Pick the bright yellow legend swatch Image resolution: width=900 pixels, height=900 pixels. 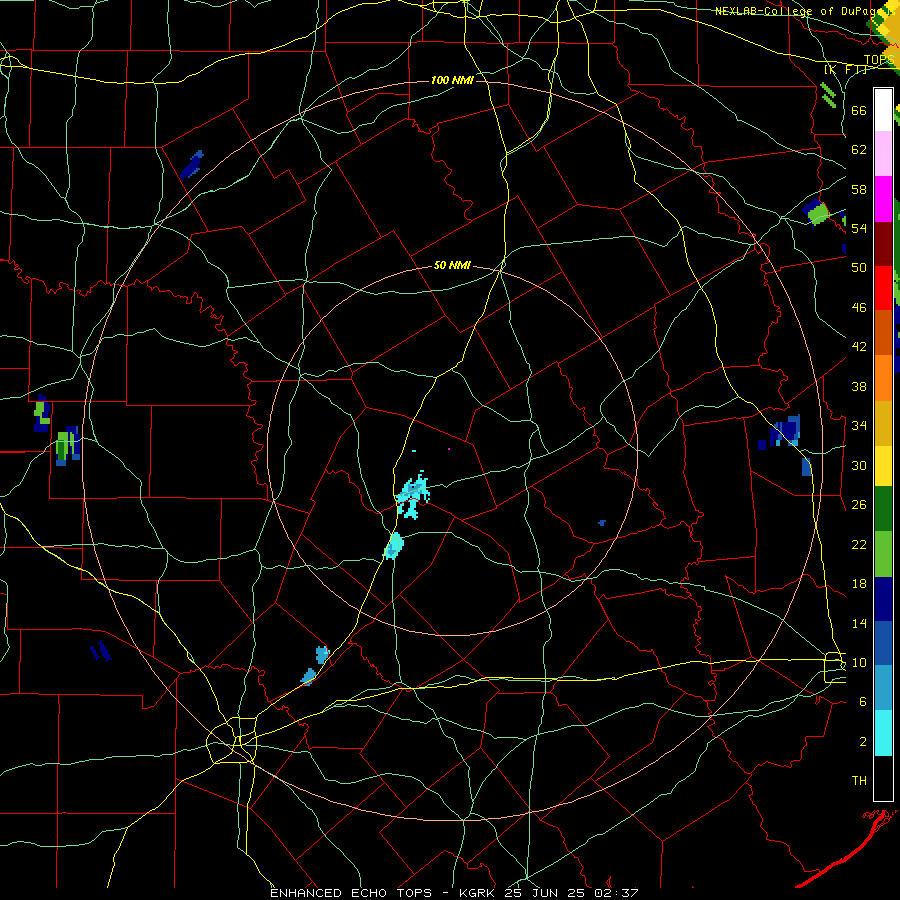pyautogui.click(x=883, y=465)
